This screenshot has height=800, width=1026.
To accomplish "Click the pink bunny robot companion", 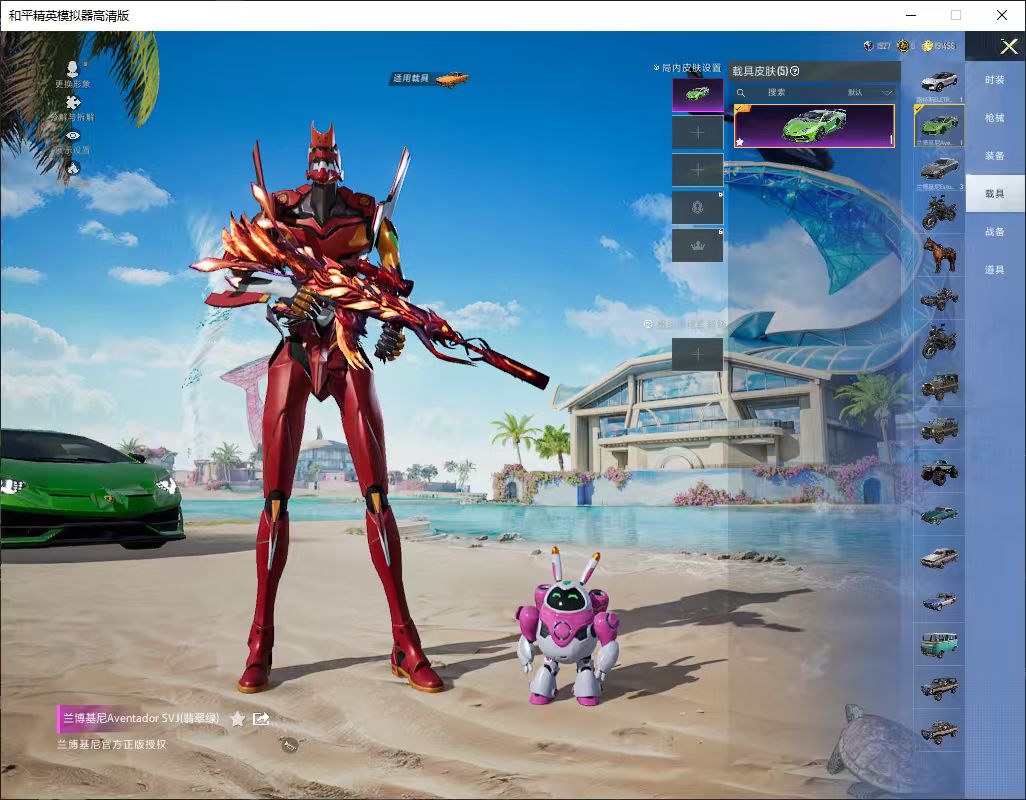I will [567, 628].
